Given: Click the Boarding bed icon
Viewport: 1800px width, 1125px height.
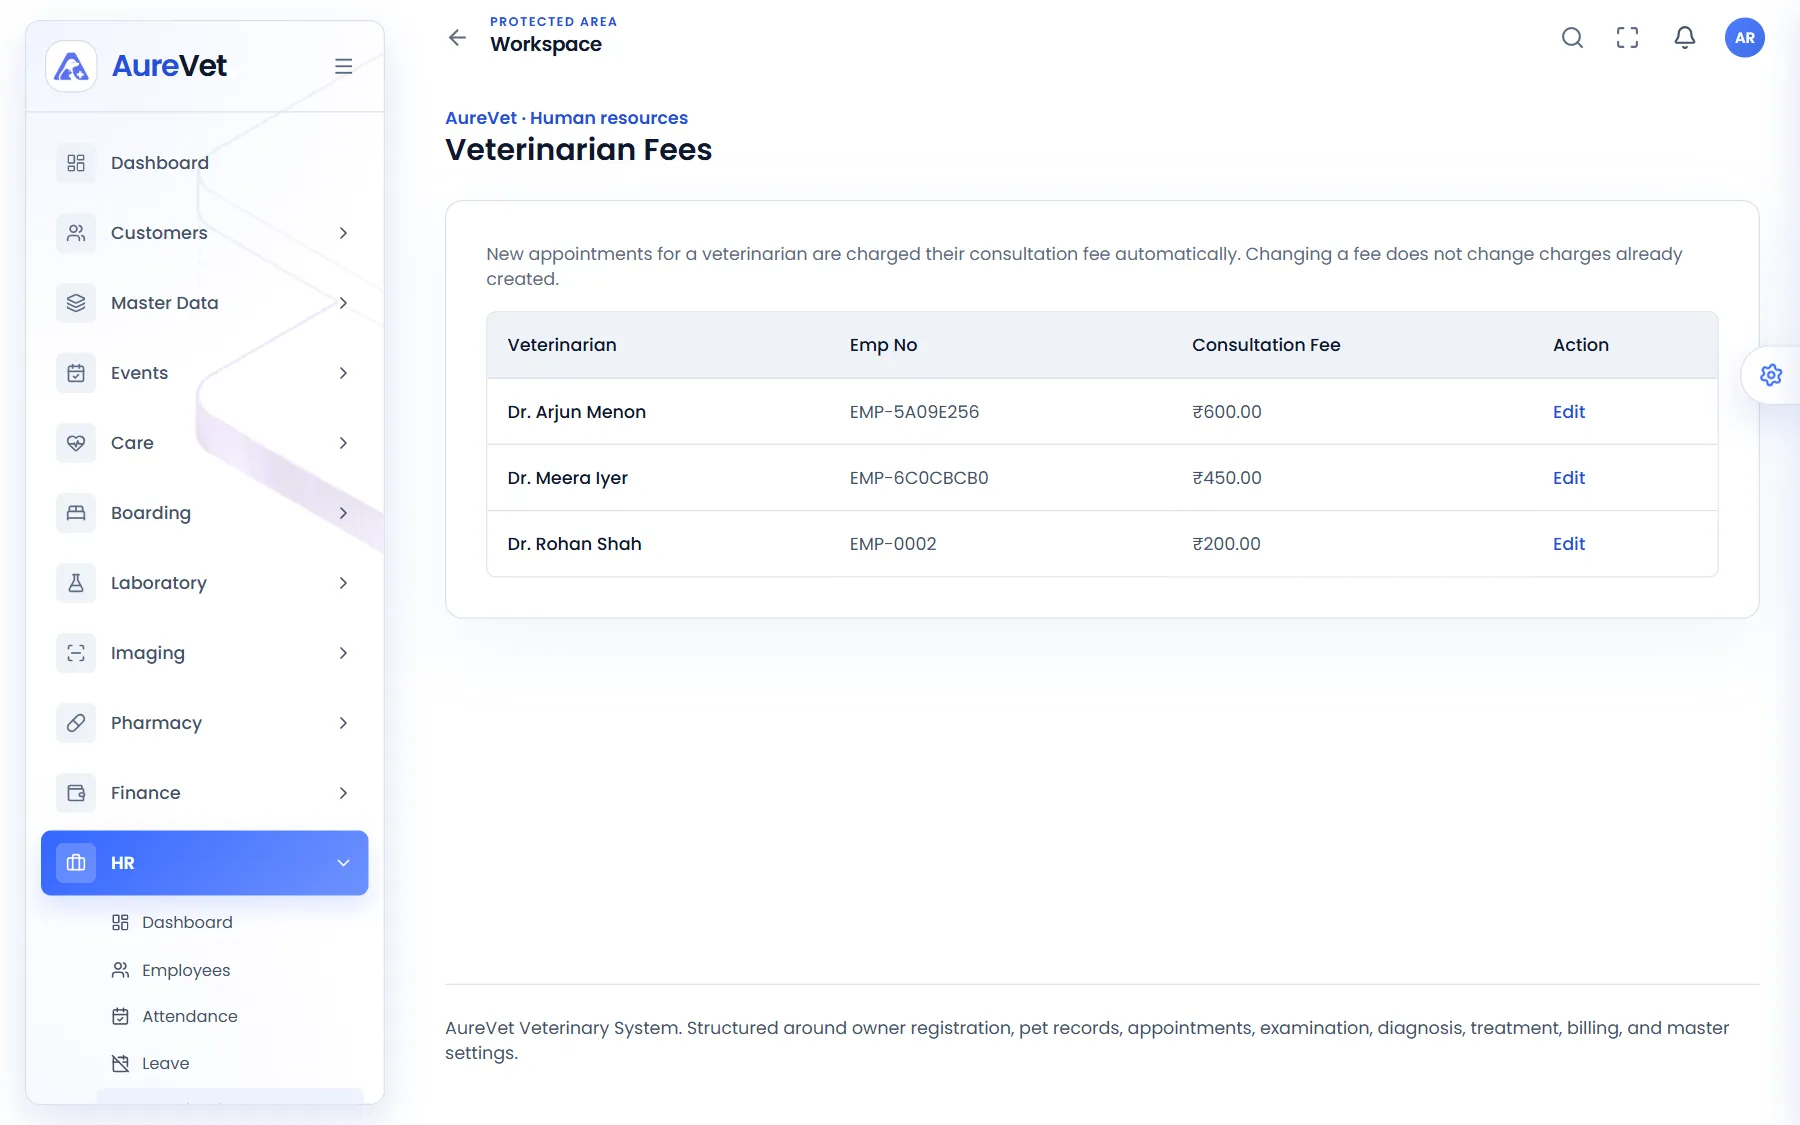Looking at the screenshot, I should coord(76,513).
